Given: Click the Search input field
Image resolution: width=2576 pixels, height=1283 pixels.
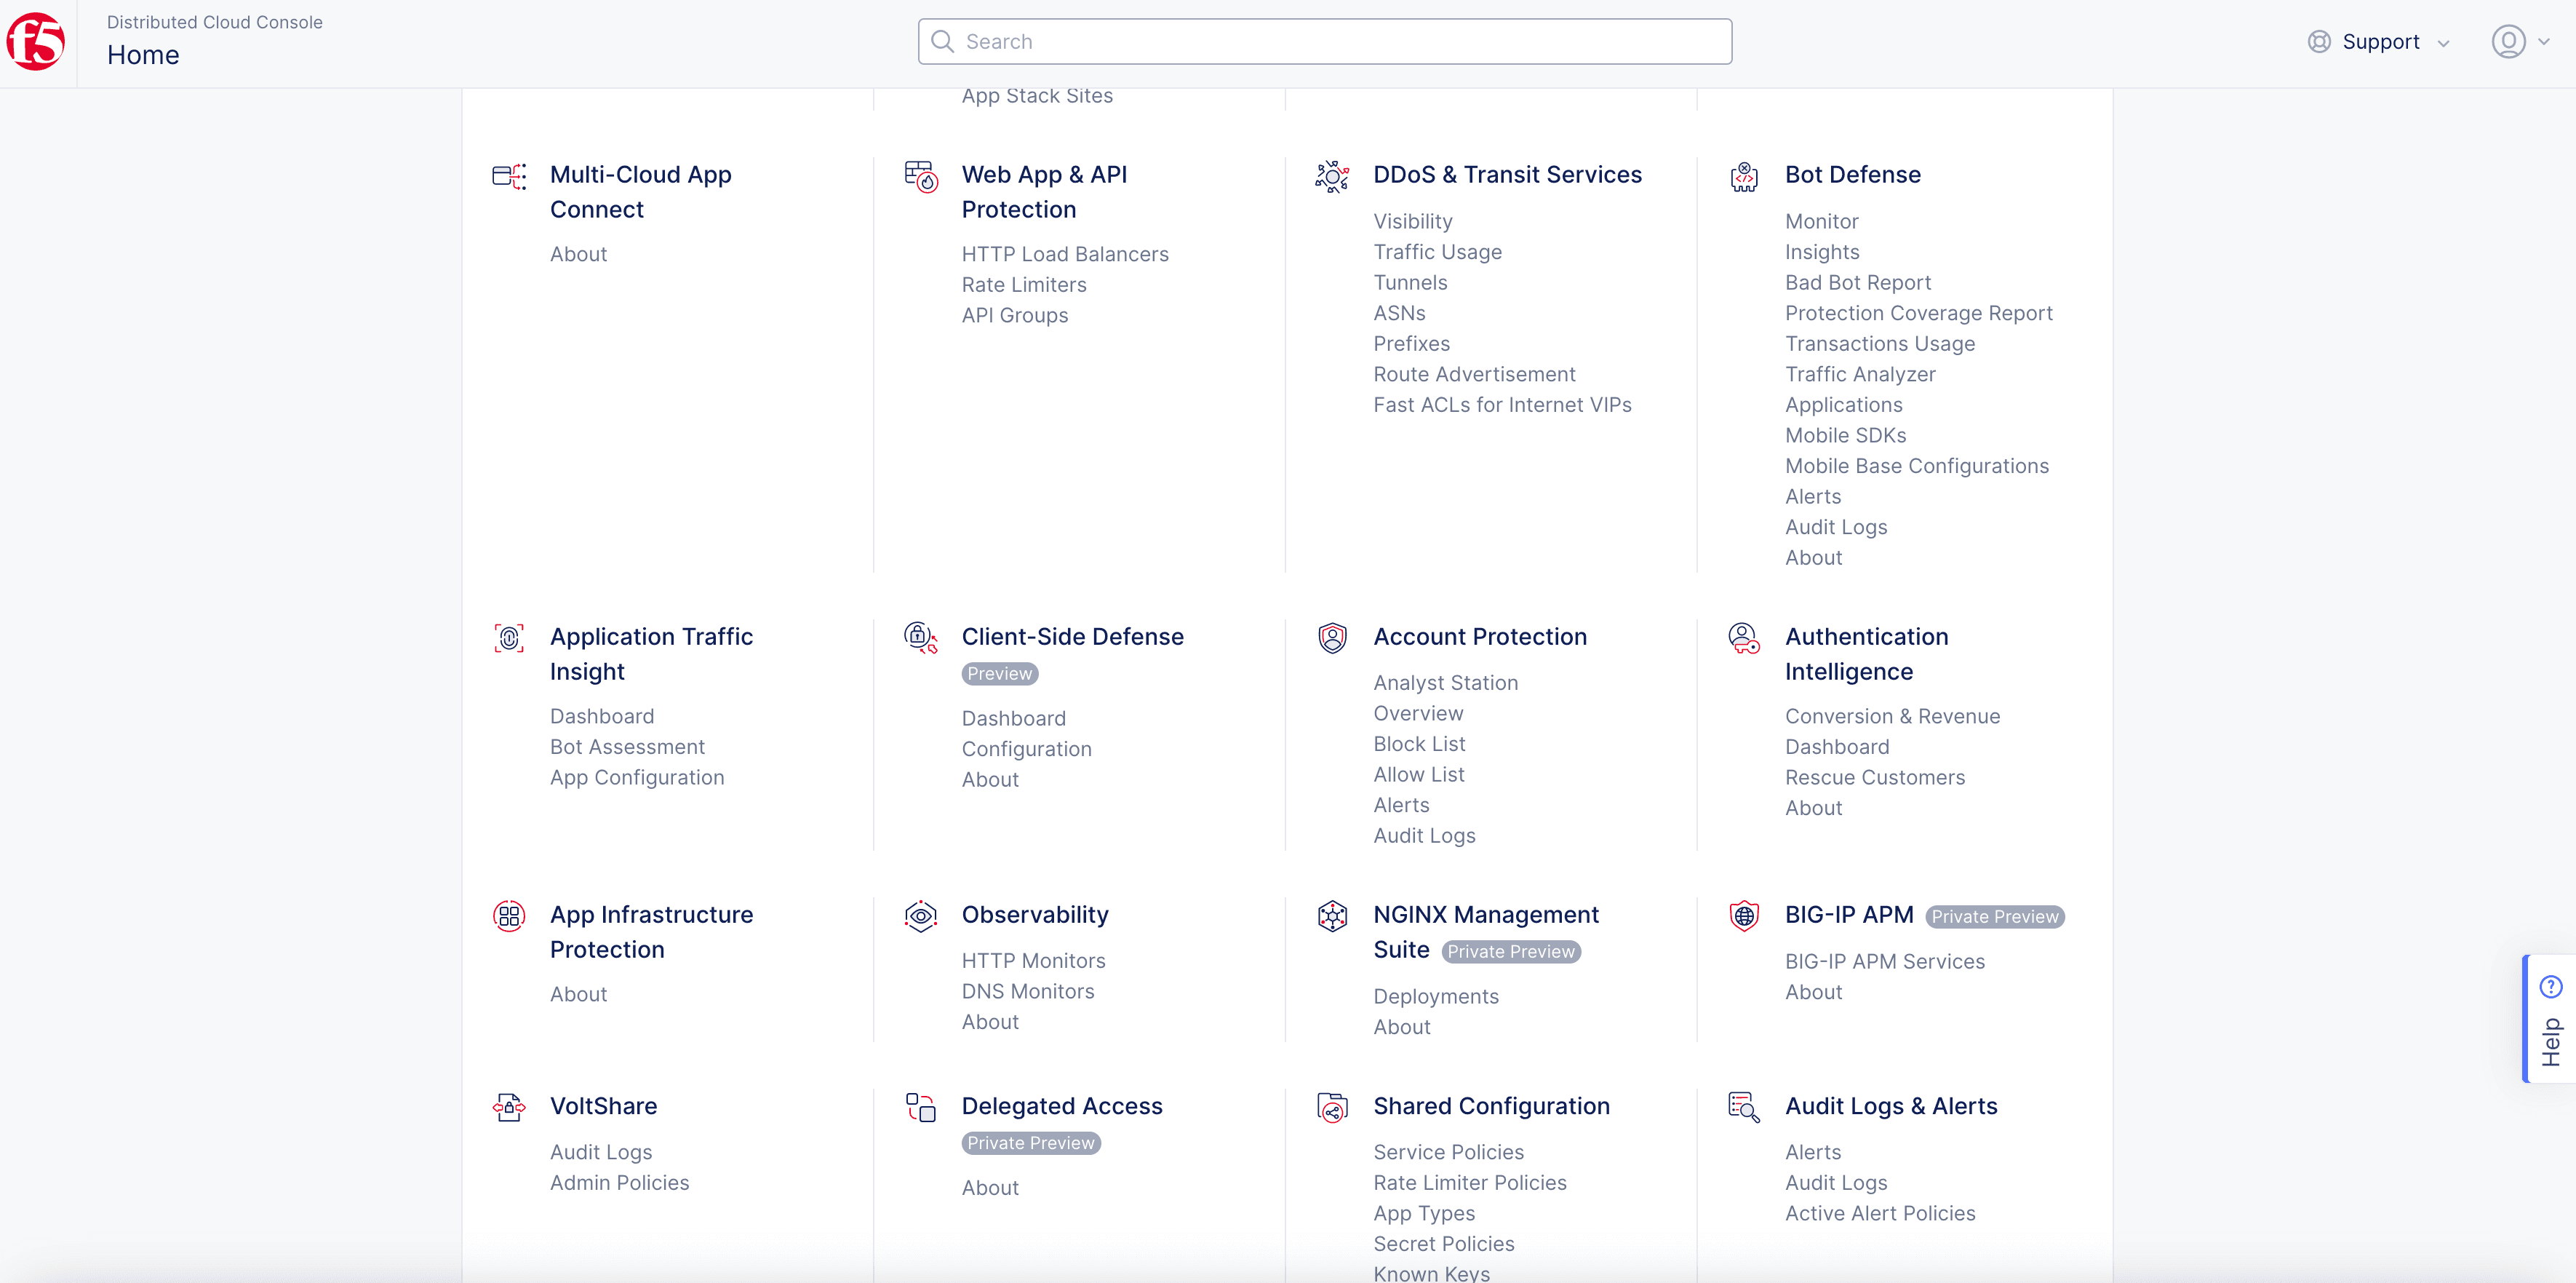Looking at the screenshot, I should tap(1324, 42).
